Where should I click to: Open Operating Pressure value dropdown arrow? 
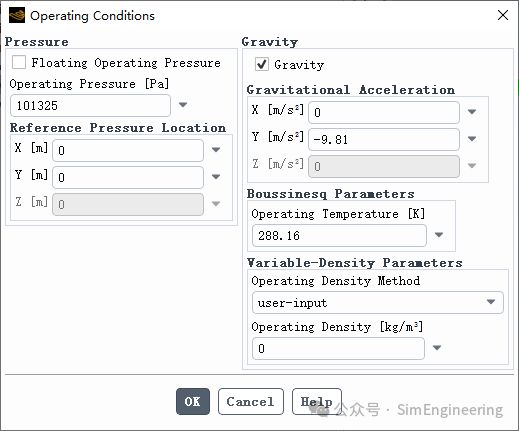point(183,105)
